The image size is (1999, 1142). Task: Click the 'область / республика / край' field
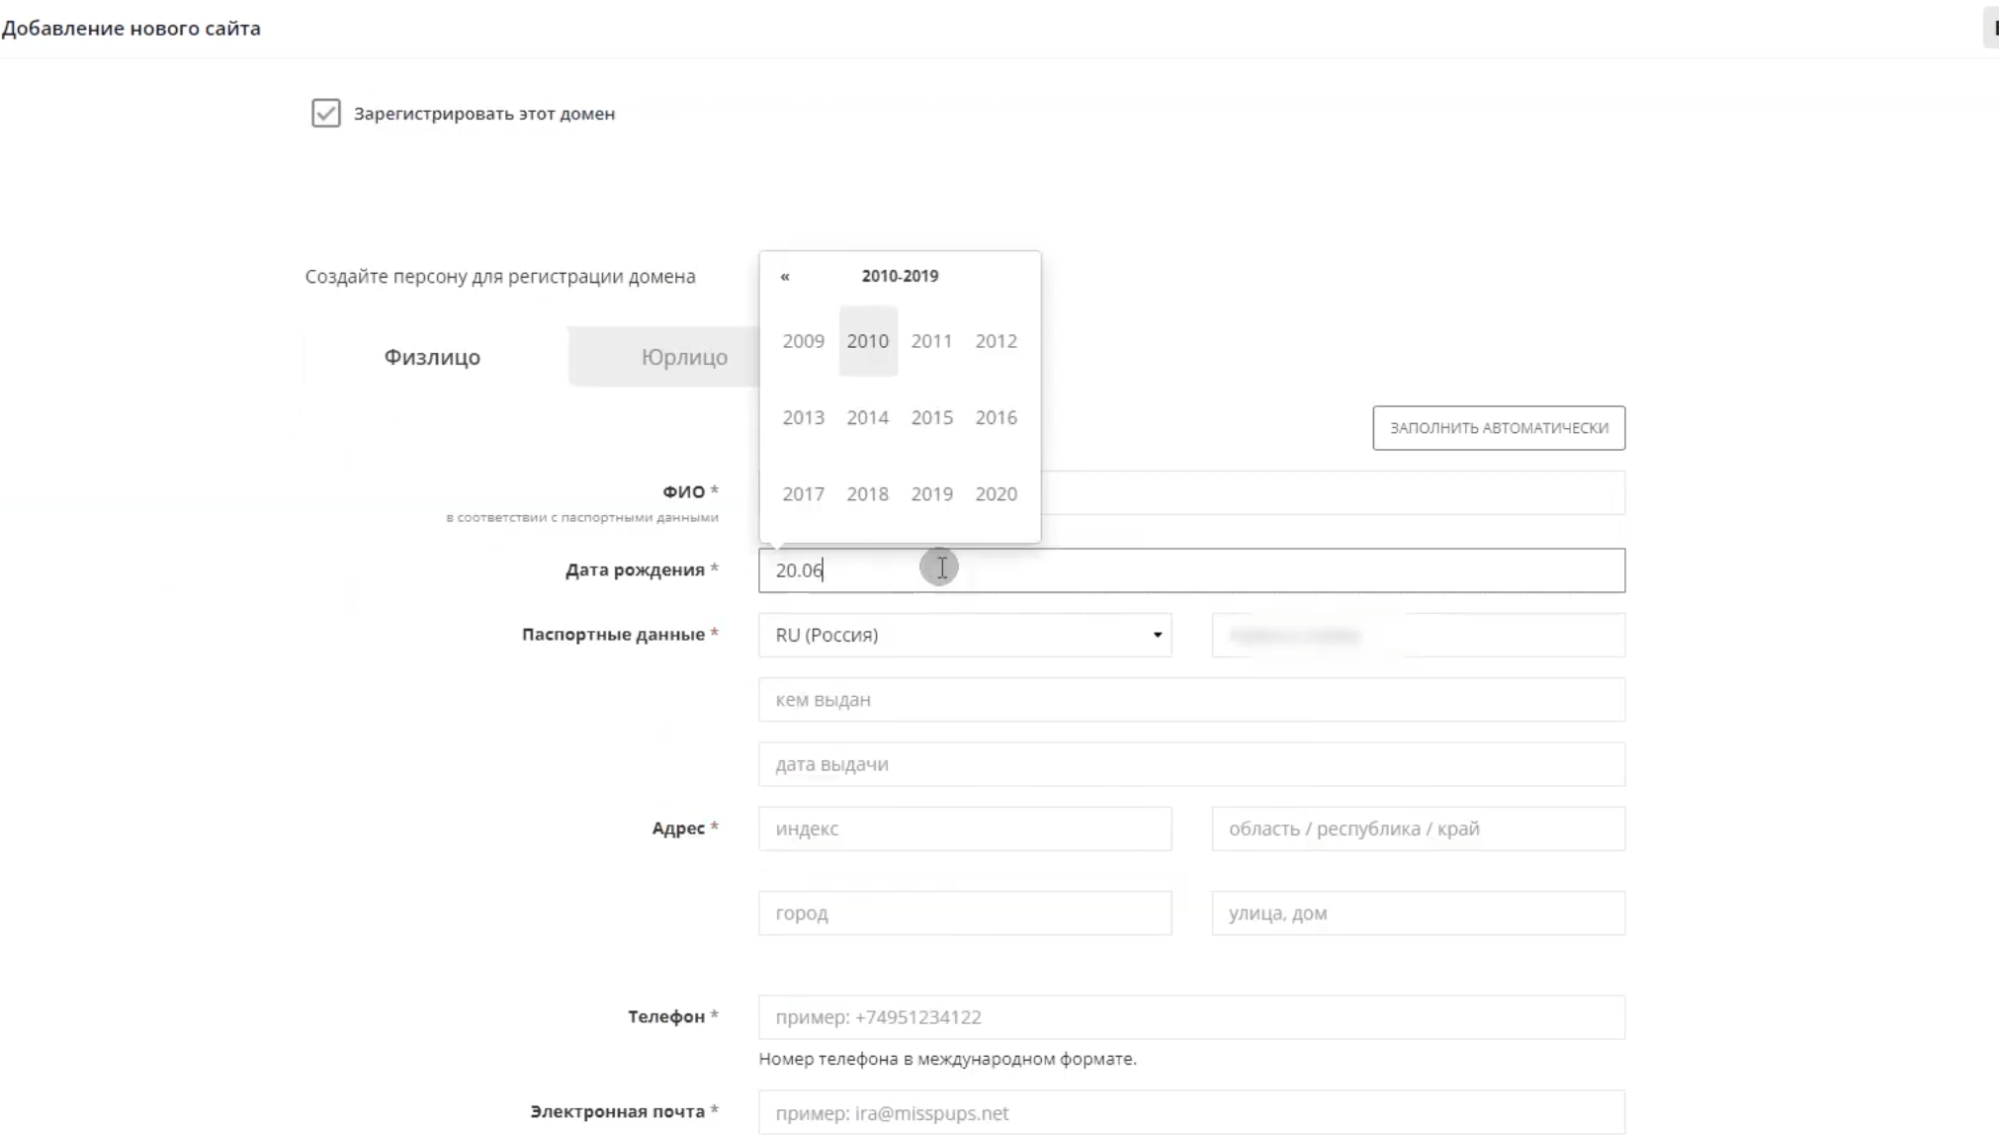[1417, 829]
